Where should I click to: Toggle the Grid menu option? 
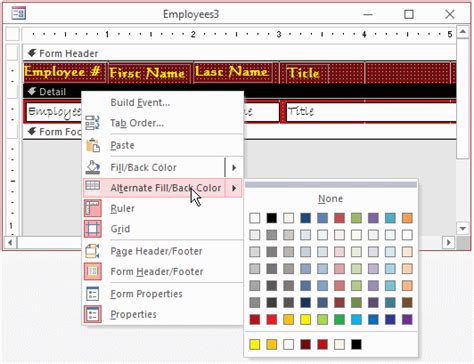pos(163,229)
